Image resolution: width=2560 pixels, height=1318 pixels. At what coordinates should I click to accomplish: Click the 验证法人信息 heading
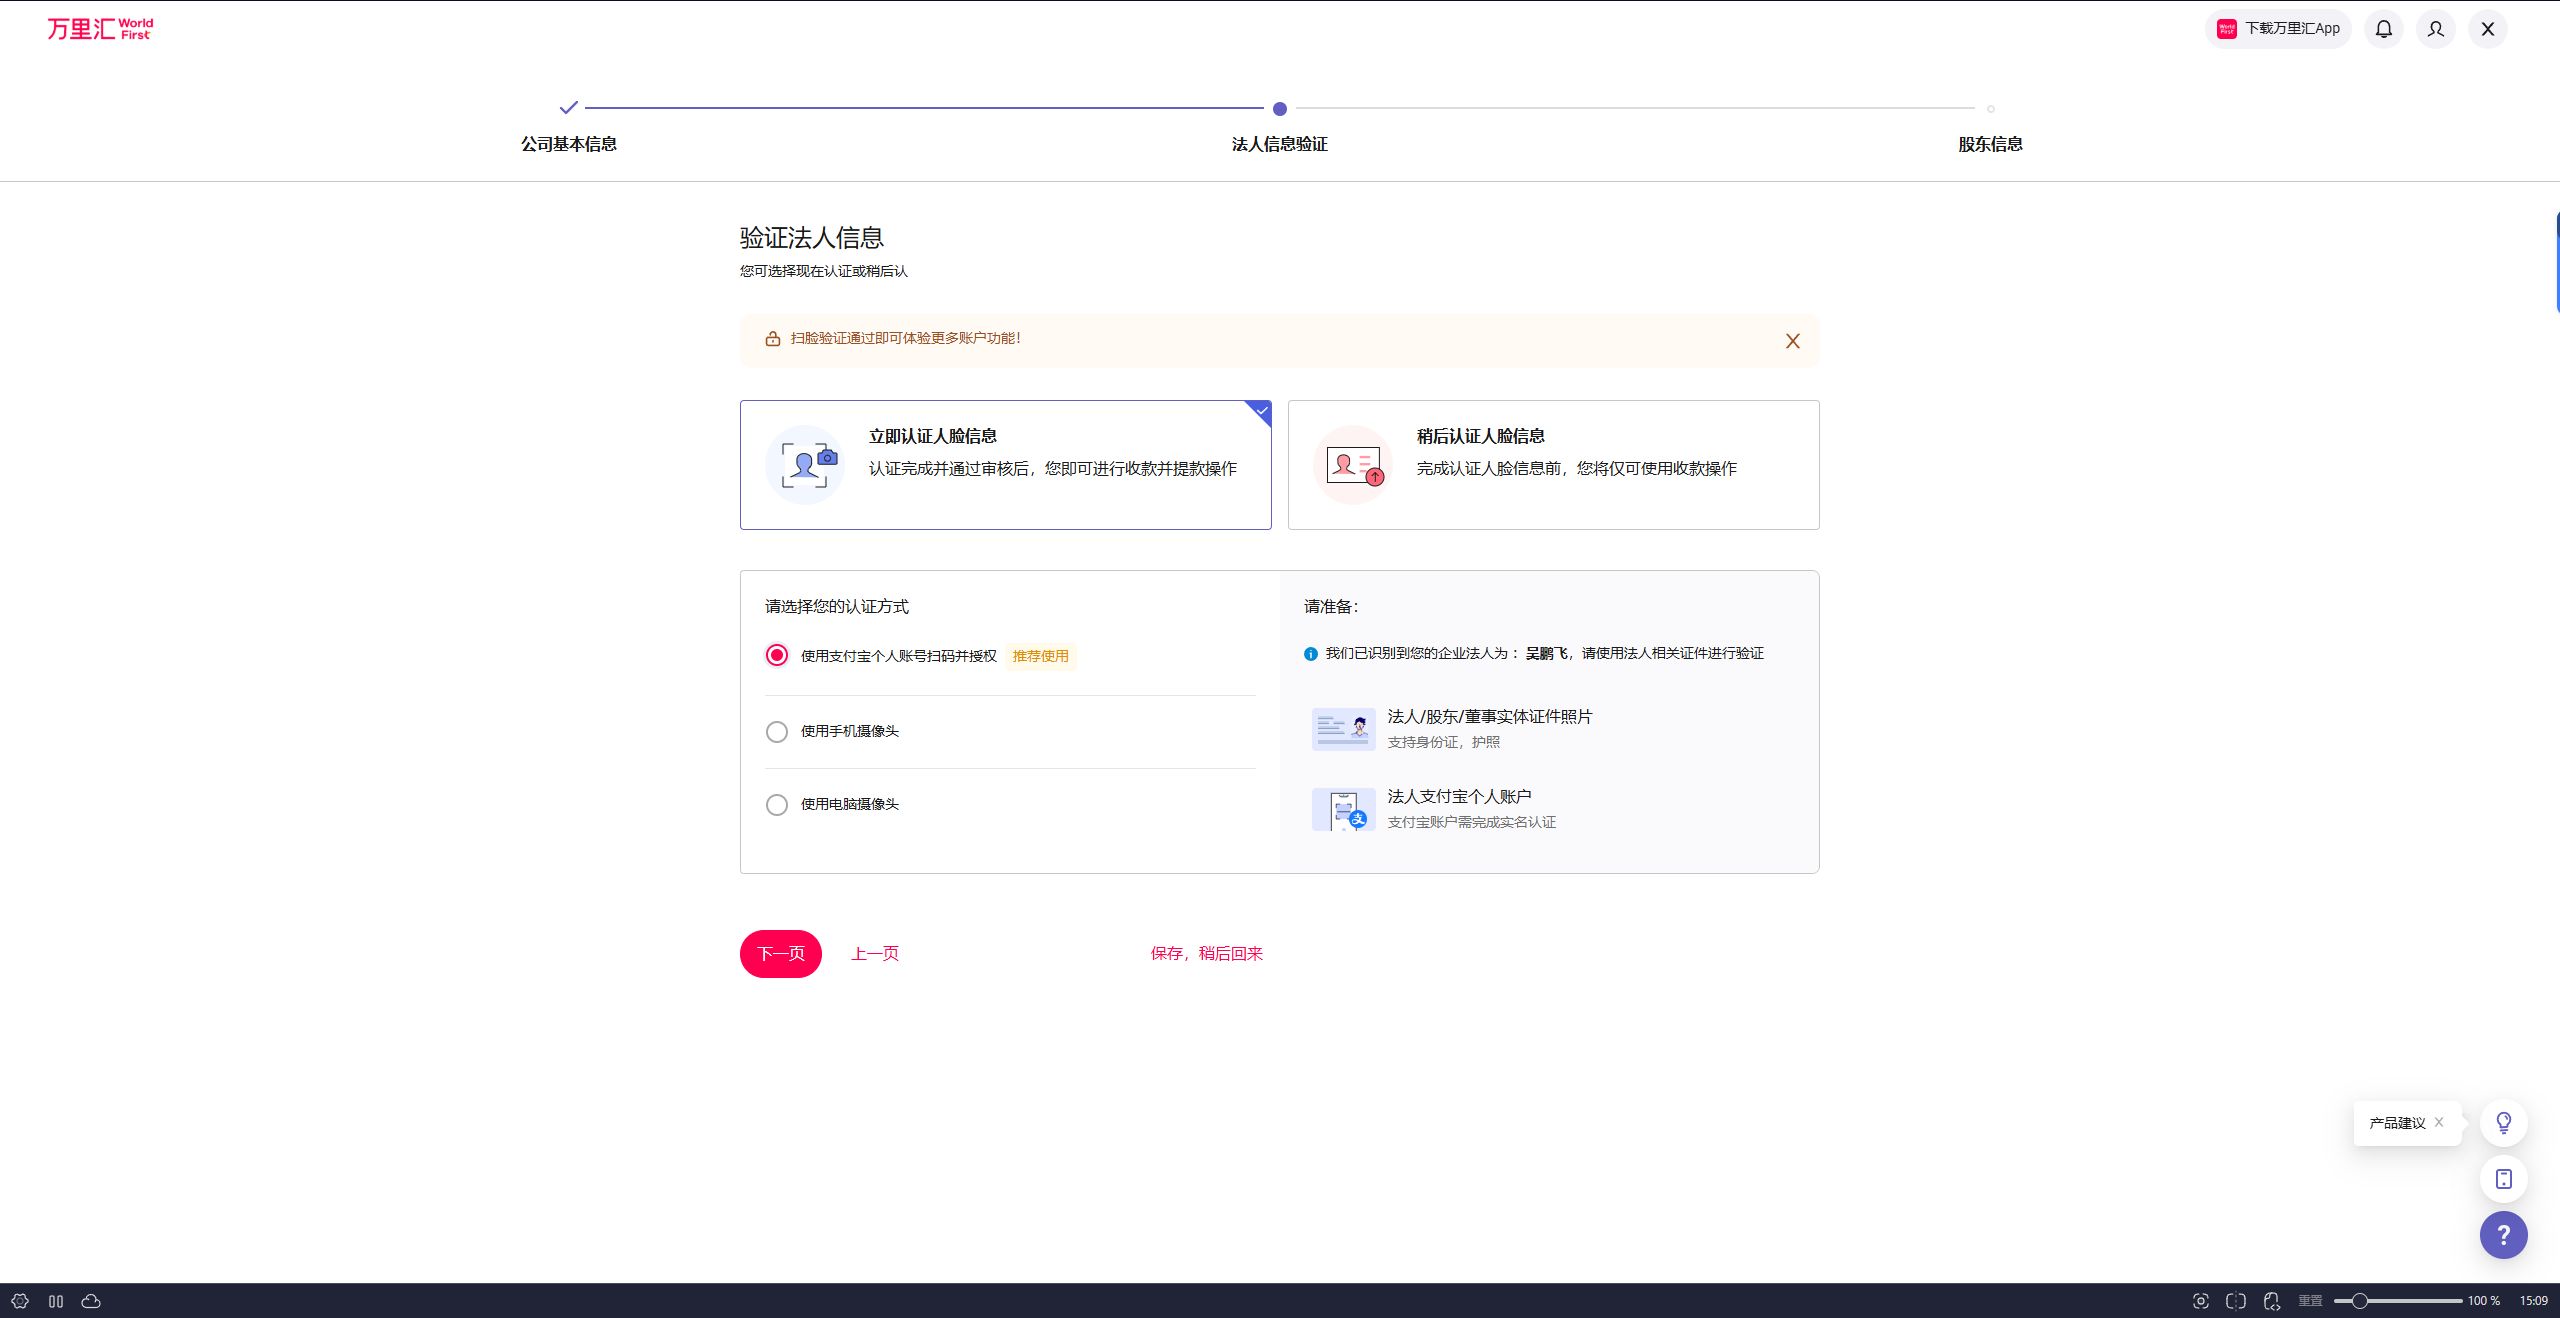point(812,238)
